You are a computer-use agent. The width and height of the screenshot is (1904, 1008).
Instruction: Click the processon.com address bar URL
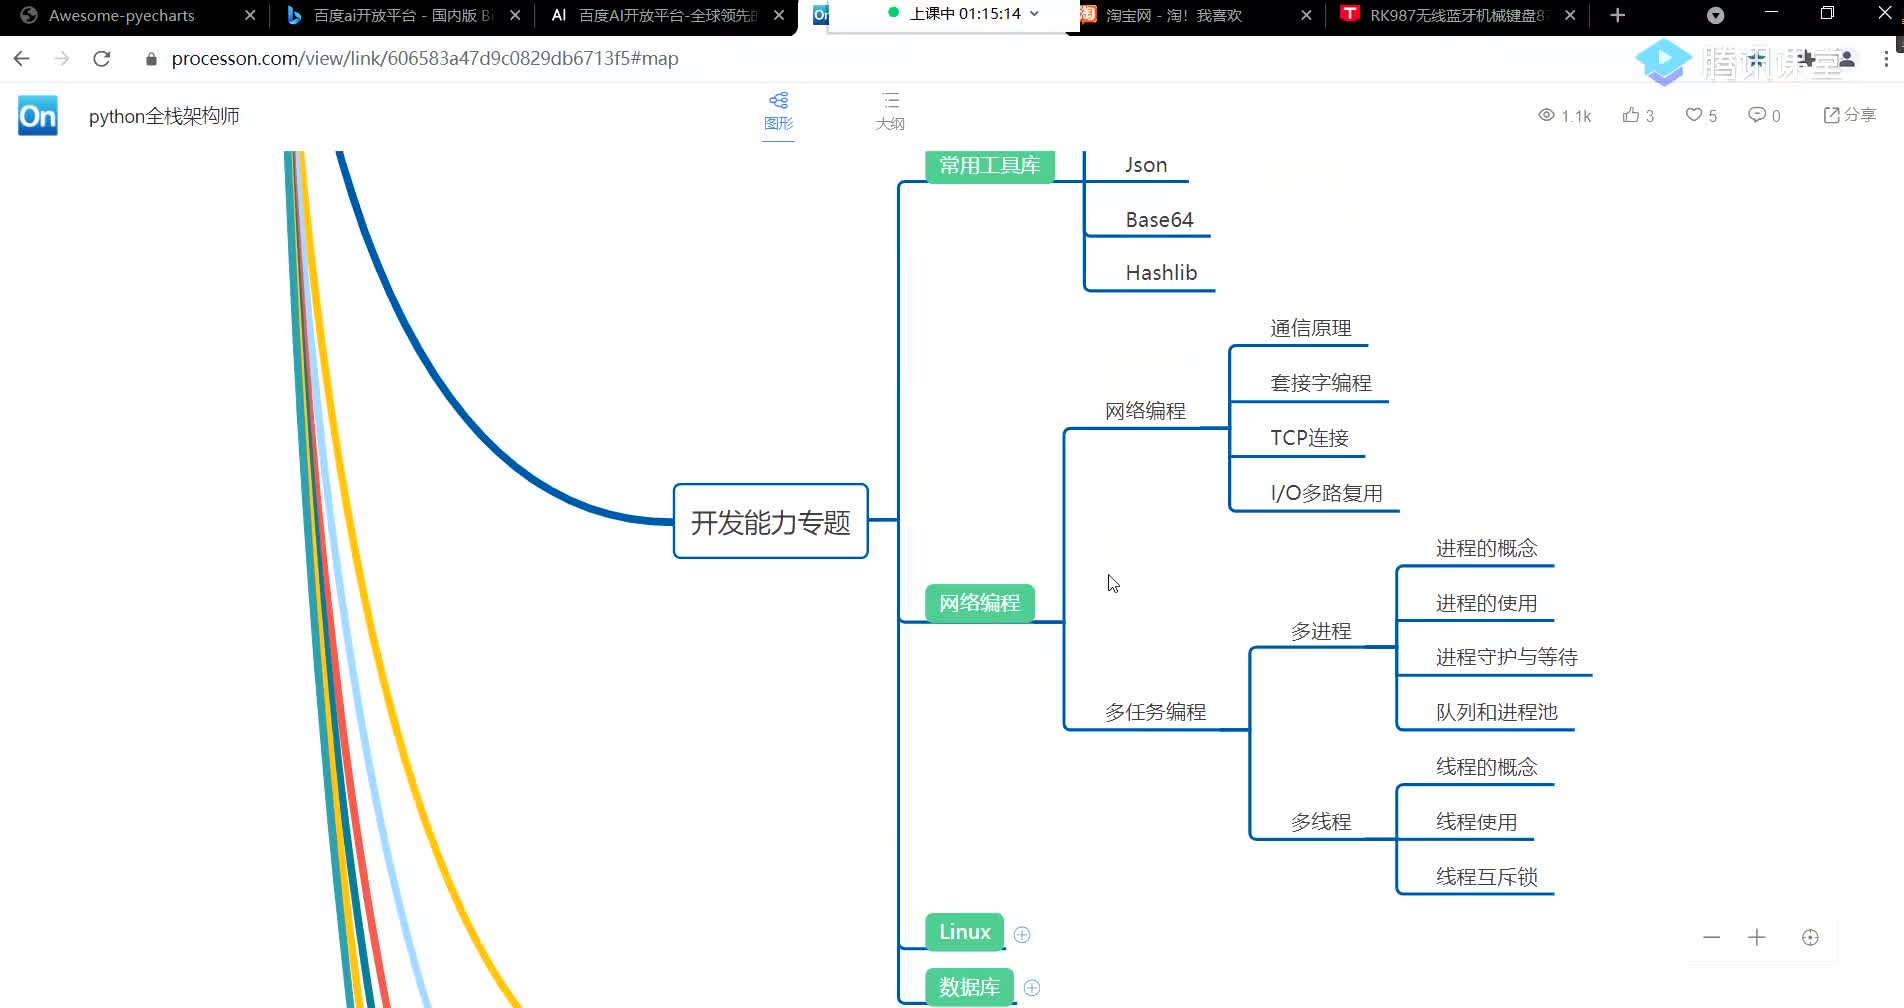click(425, 59)
